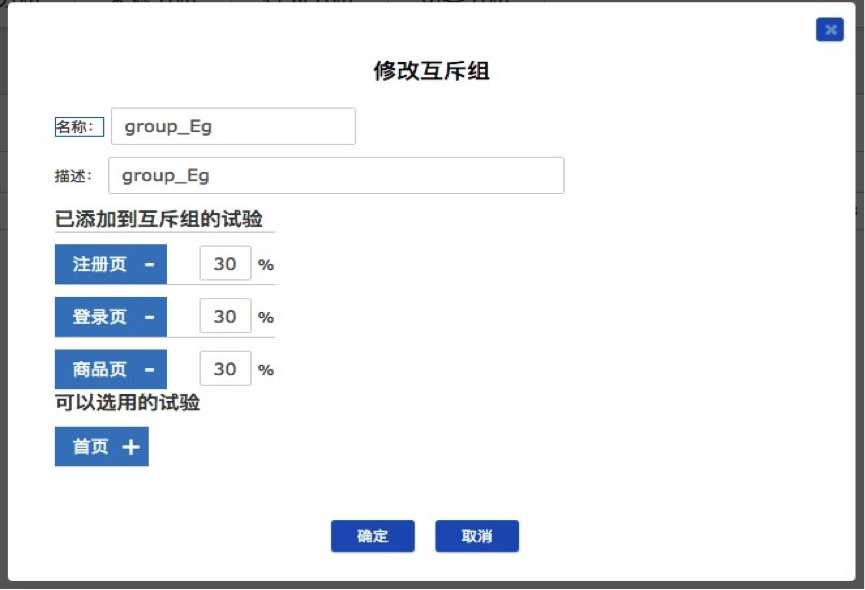Edit the 注册页 percentage field
865x590 pixels.
click(x=225, y=264)
